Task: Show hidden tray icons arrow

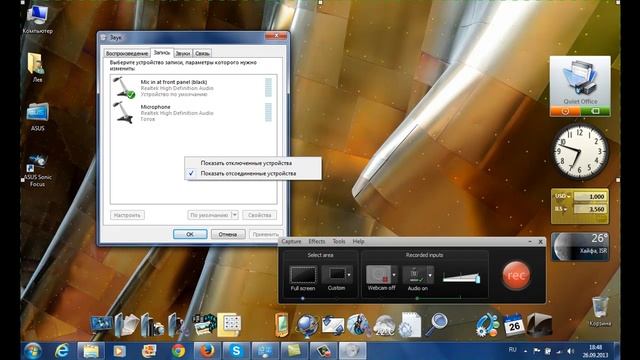Action: pyautogui.click(x=525, y=351)
